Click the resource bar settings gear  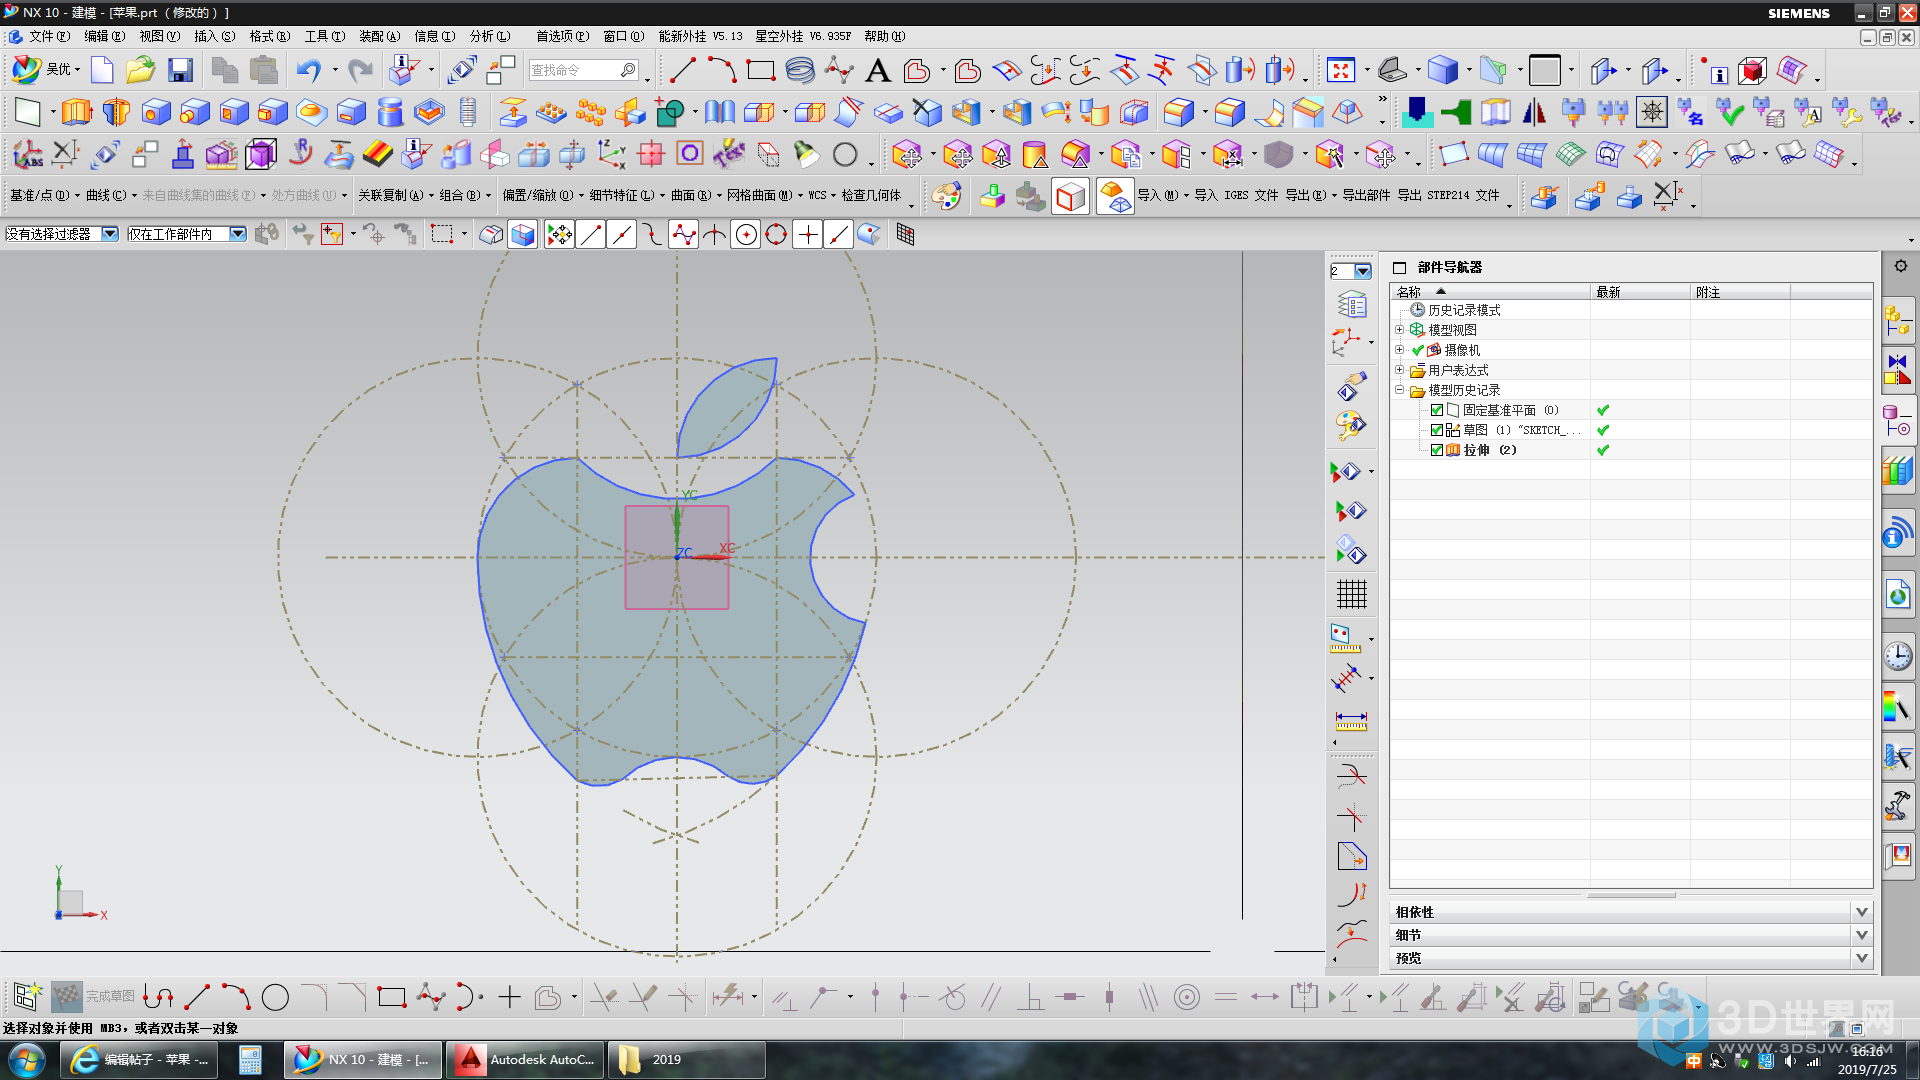click(x=1900, y=266)
